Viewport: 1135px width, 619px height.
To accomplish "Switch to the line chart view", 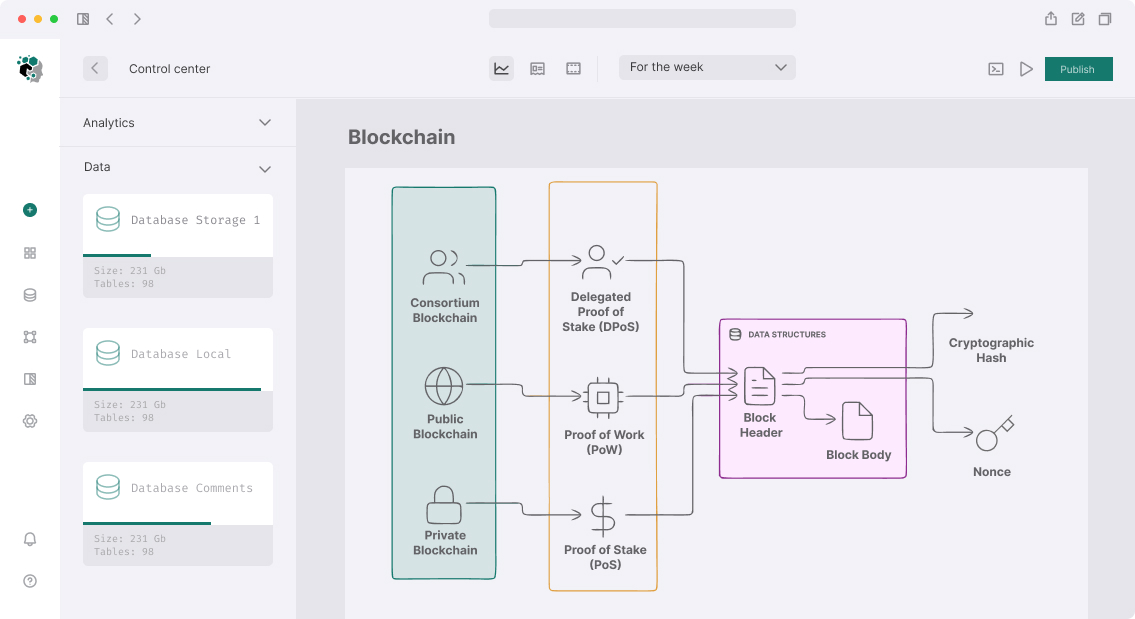I will [501, 69].
